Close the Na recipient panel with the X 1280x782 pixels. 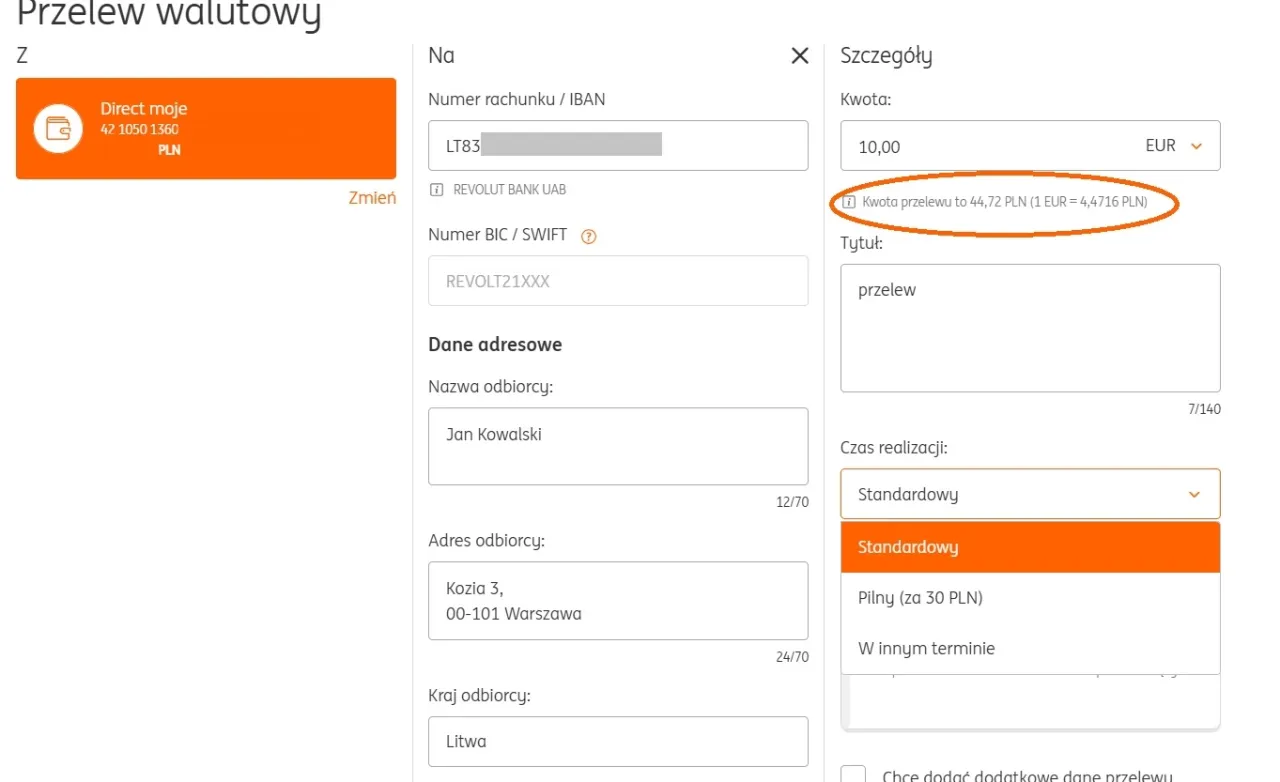[x=800, y=56]
